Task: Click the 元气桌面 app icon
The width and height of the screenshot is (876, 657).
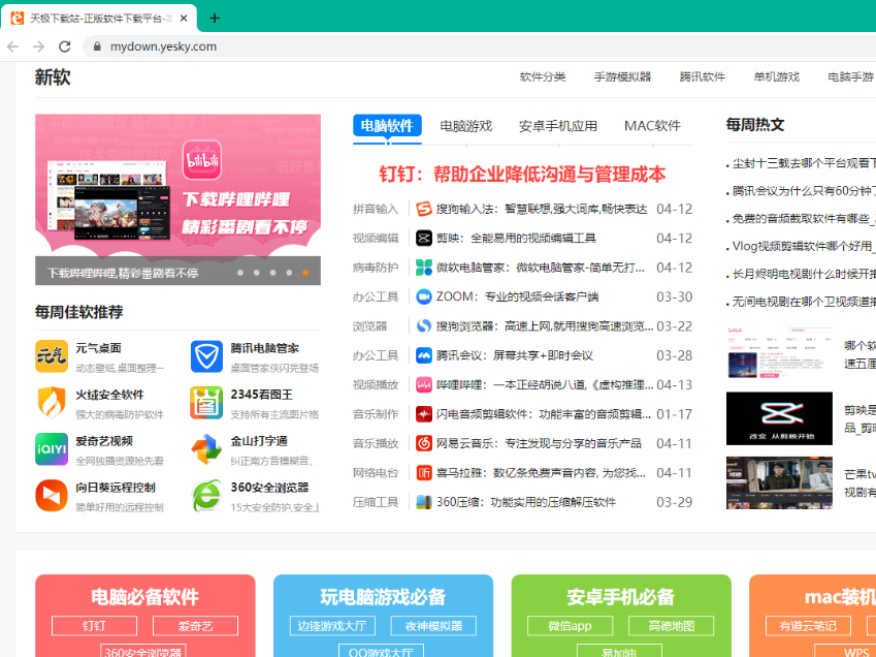Action: tap(51, 356)
